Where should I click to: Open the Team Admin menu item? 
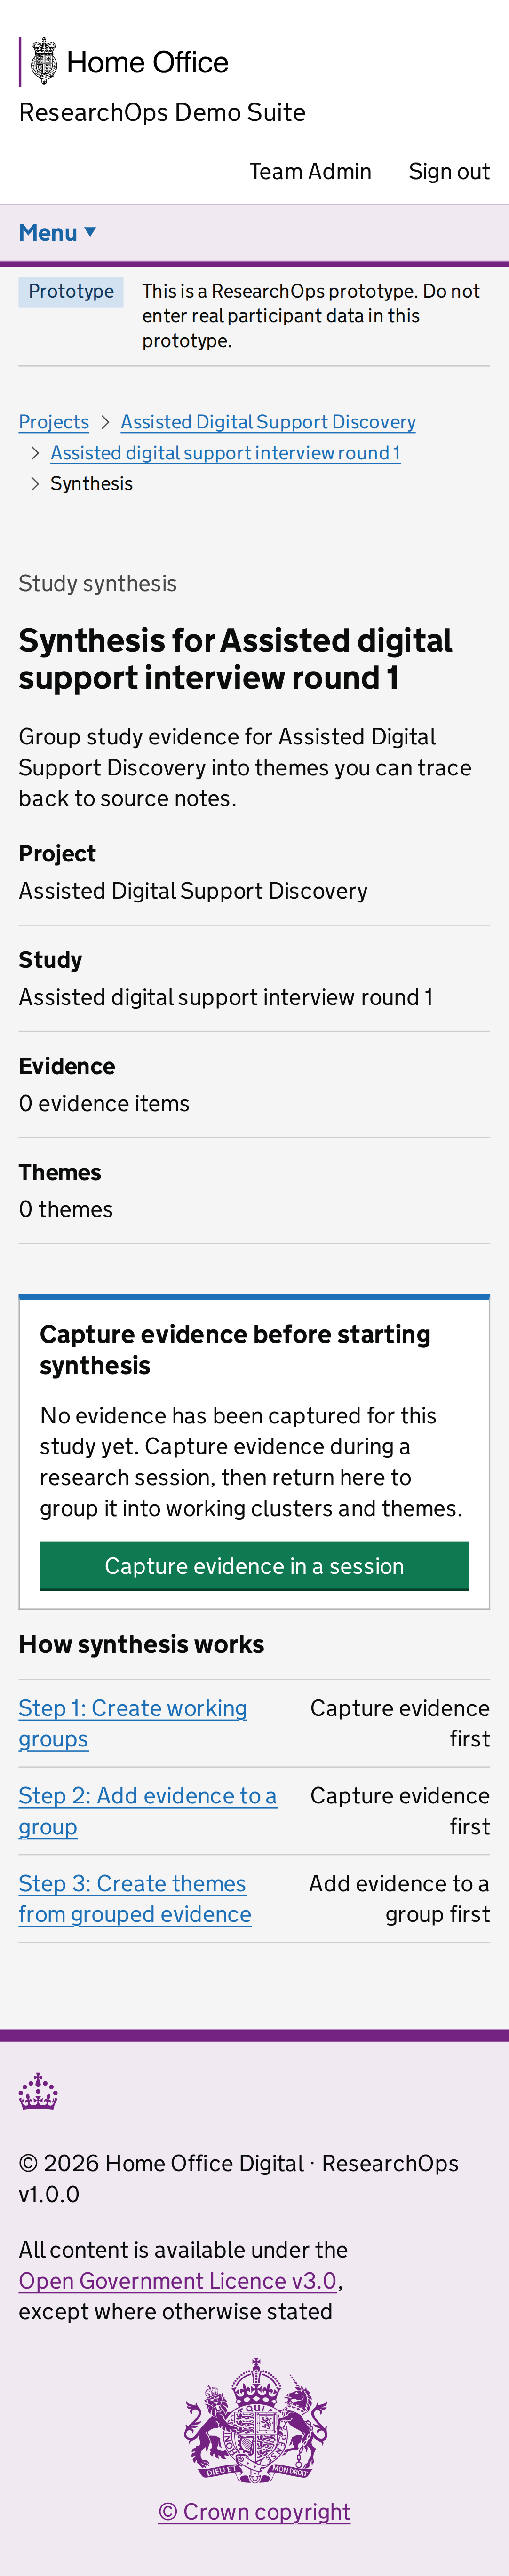(310, 172)
